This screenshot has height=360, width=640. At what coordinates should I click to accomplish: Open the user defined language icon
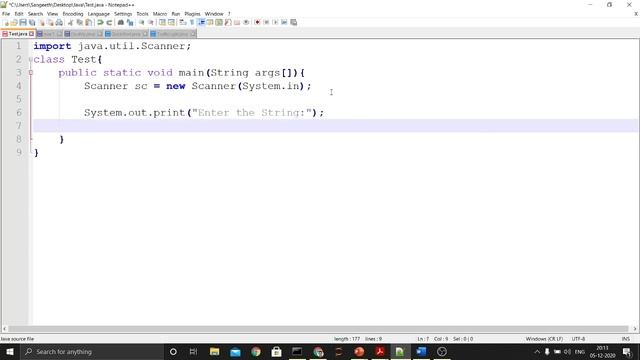(210, 22)
